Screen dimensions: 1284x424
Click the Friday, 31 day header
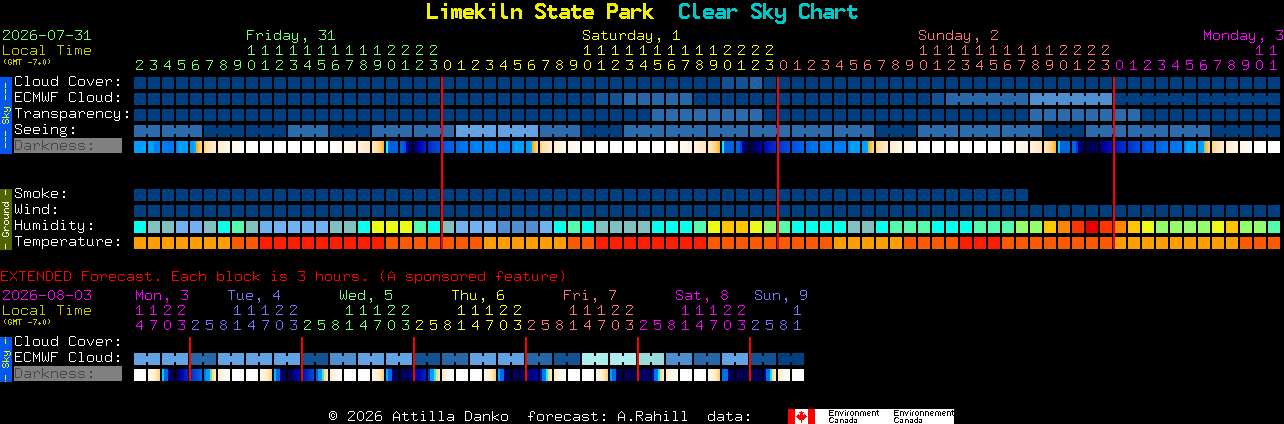click(291, 35)
